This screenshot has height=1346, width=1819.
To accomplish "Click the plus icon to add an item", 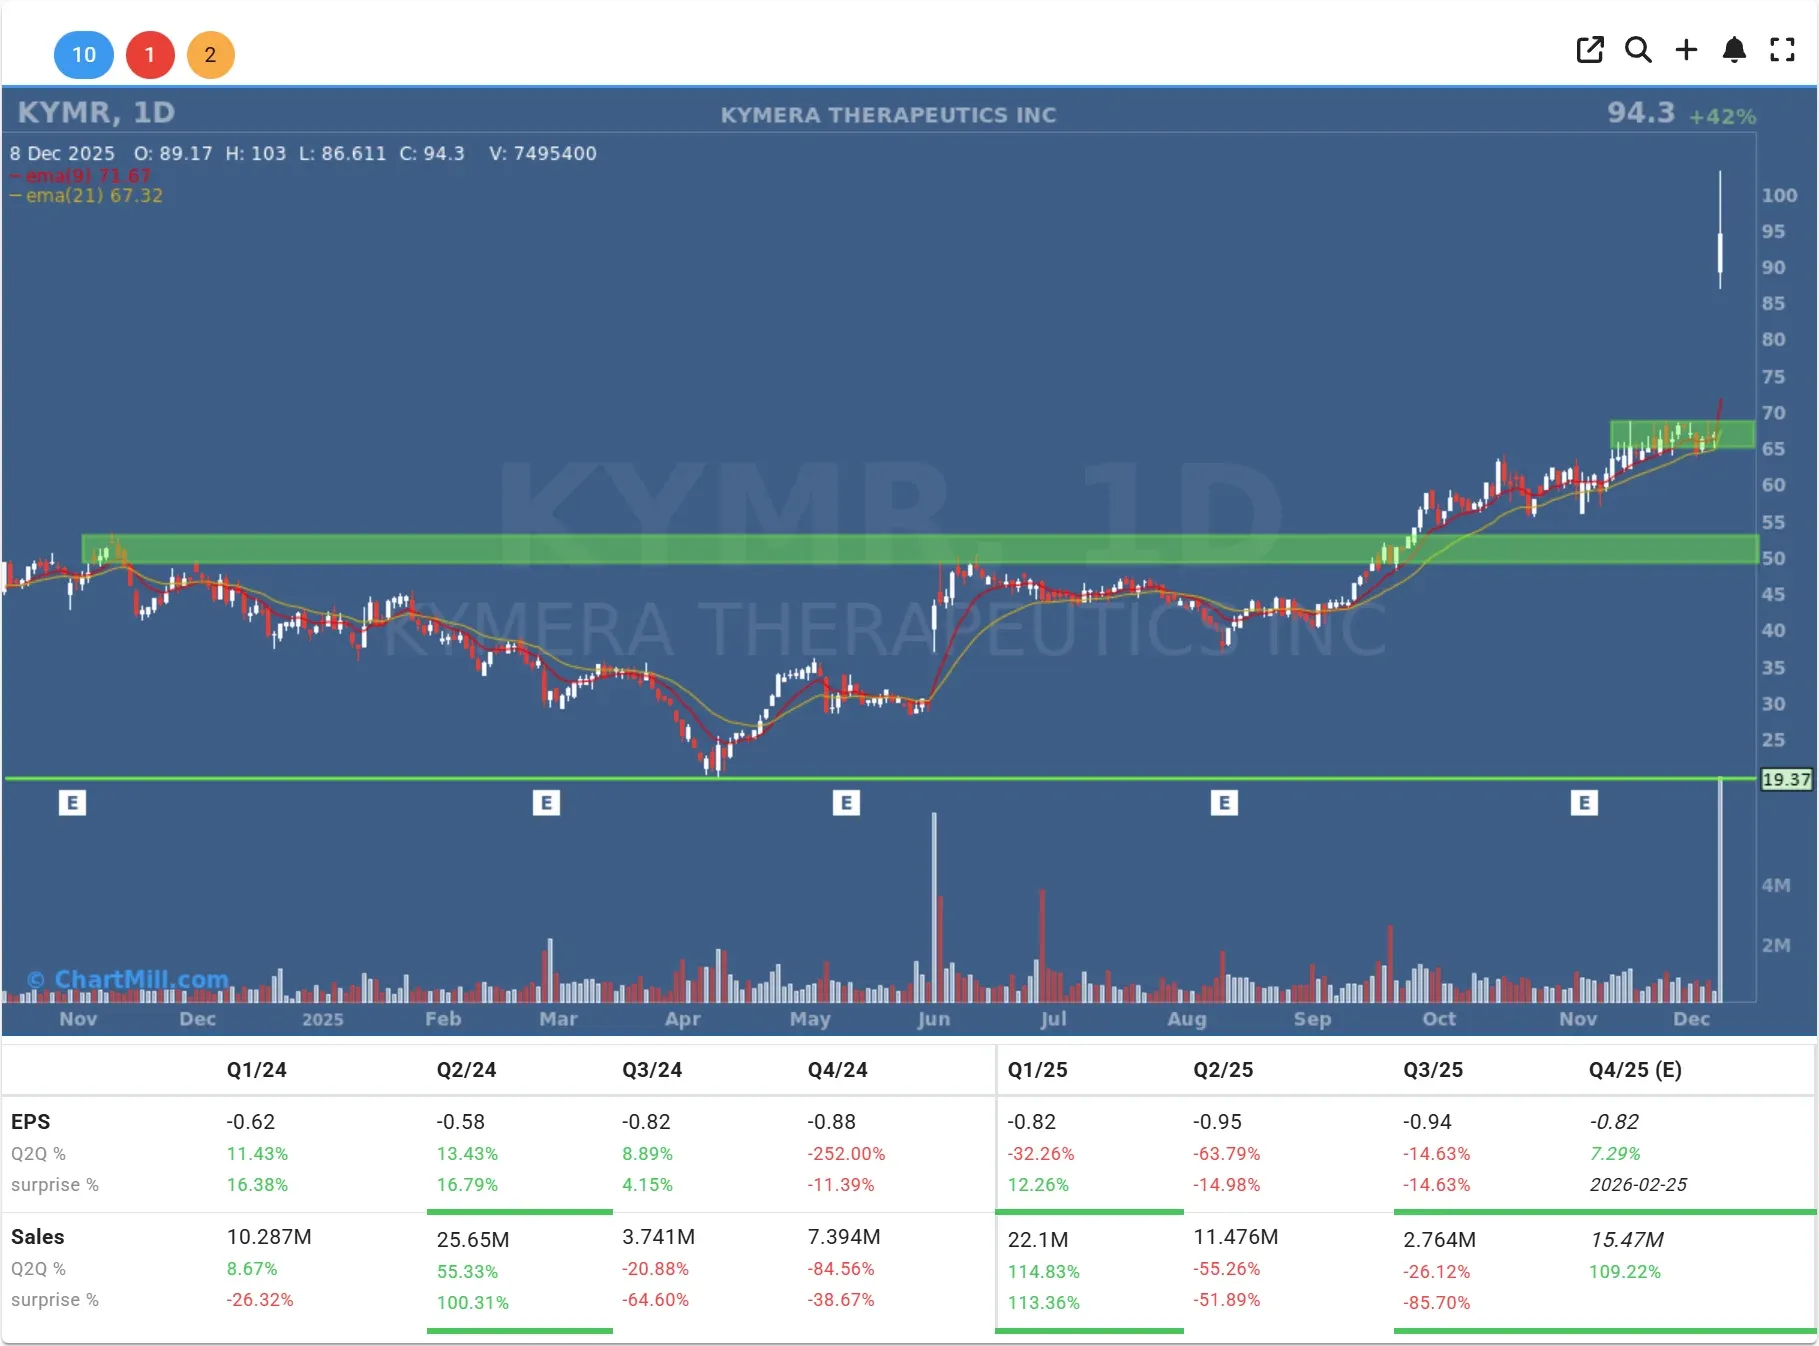I will pyautogui.click(x=1686, y=49).
